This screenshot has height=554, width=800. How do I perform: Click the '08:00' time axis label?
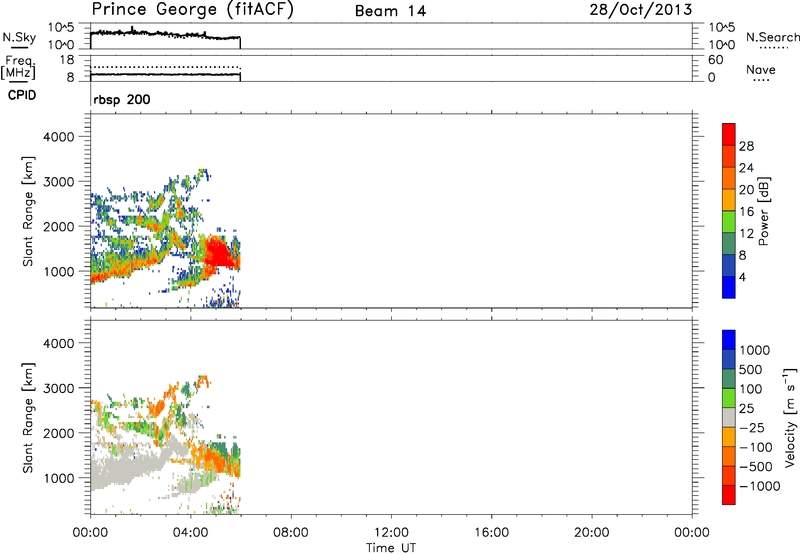pyautogui.click(x=291, y=533)
